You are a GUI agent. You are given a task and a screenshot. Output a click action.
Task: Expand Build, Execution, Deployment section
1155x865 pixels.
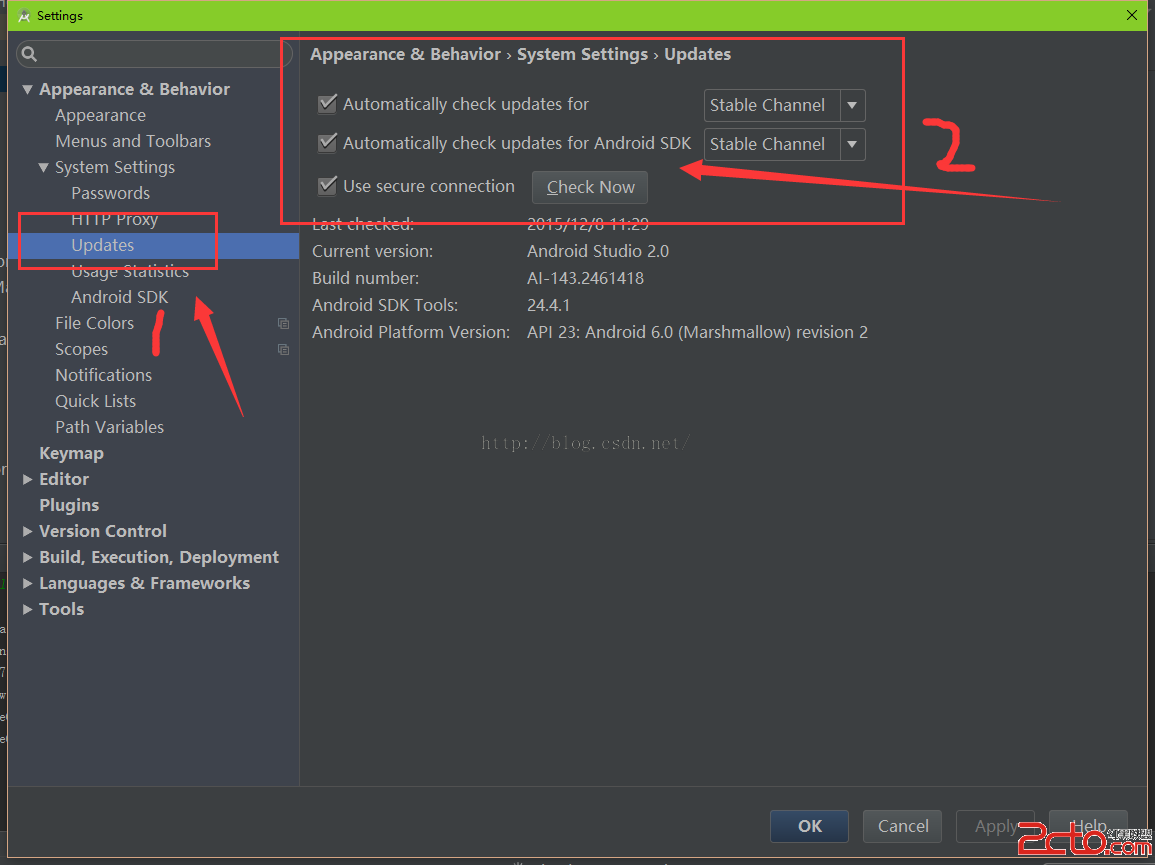[27, 558]
